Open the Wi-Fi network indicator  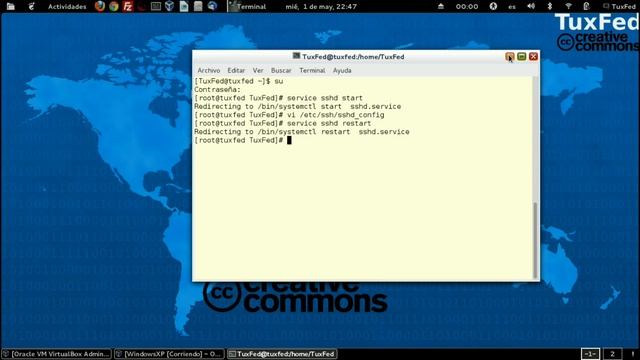(568, 6)
